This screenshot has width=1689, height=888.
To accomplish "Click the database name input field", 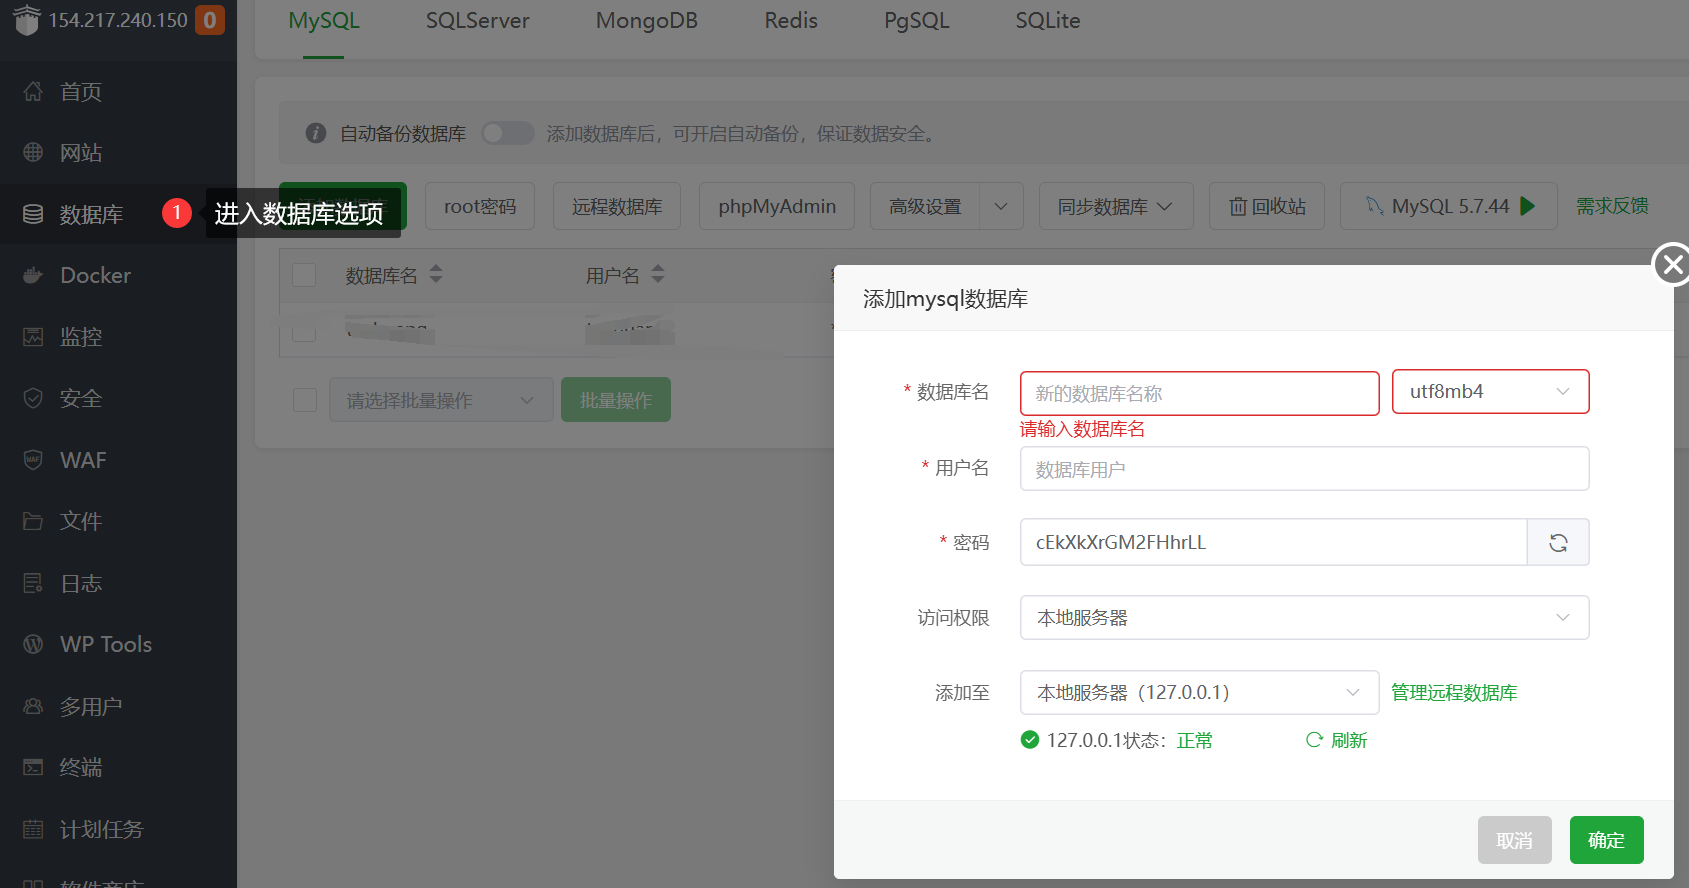I will pos(1199,393).
